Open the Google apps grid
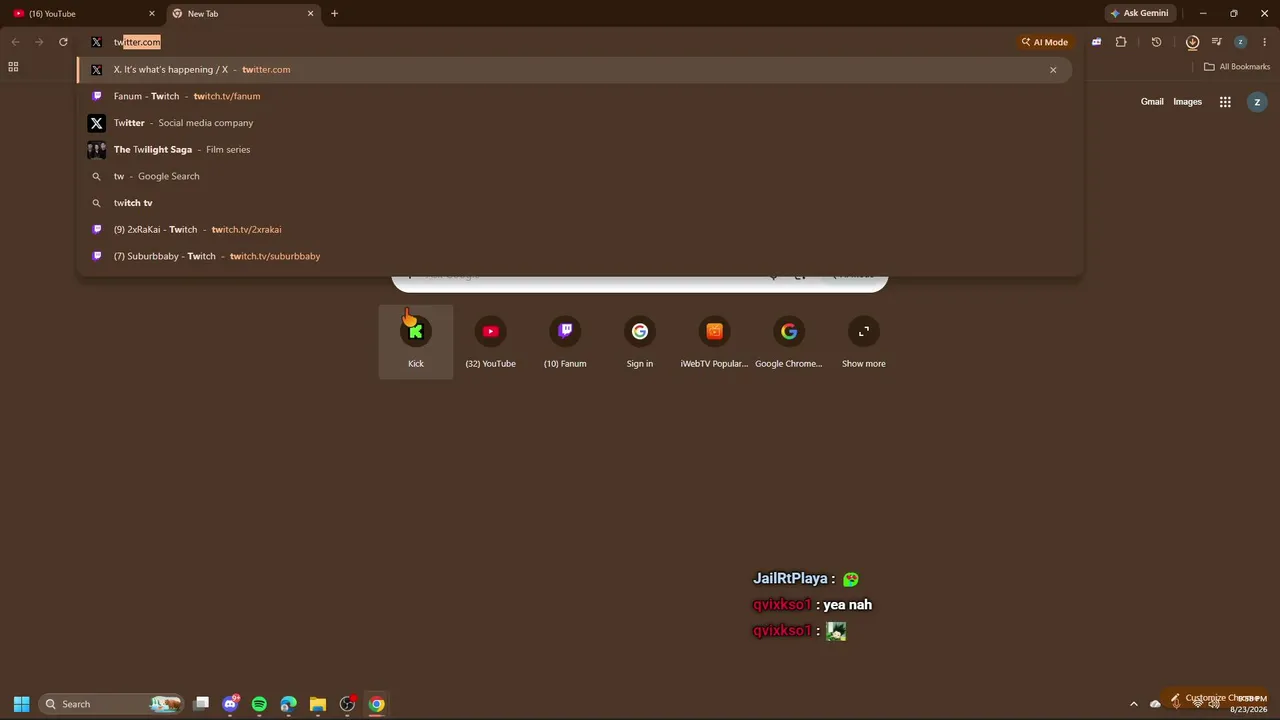 pyautogui.click(x=1225, y=102)
